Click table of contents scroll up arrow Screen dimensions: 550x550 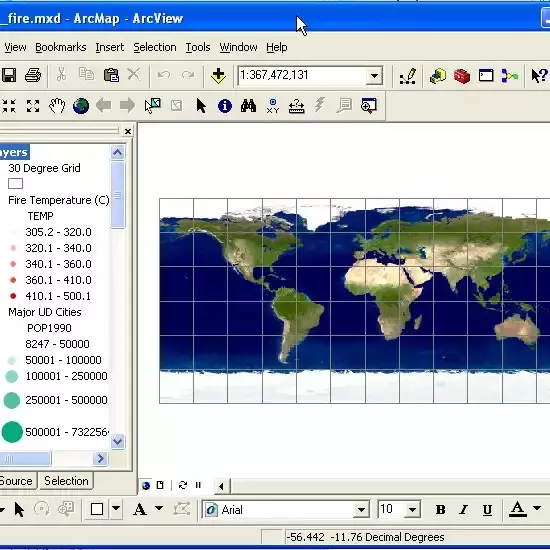118,152
